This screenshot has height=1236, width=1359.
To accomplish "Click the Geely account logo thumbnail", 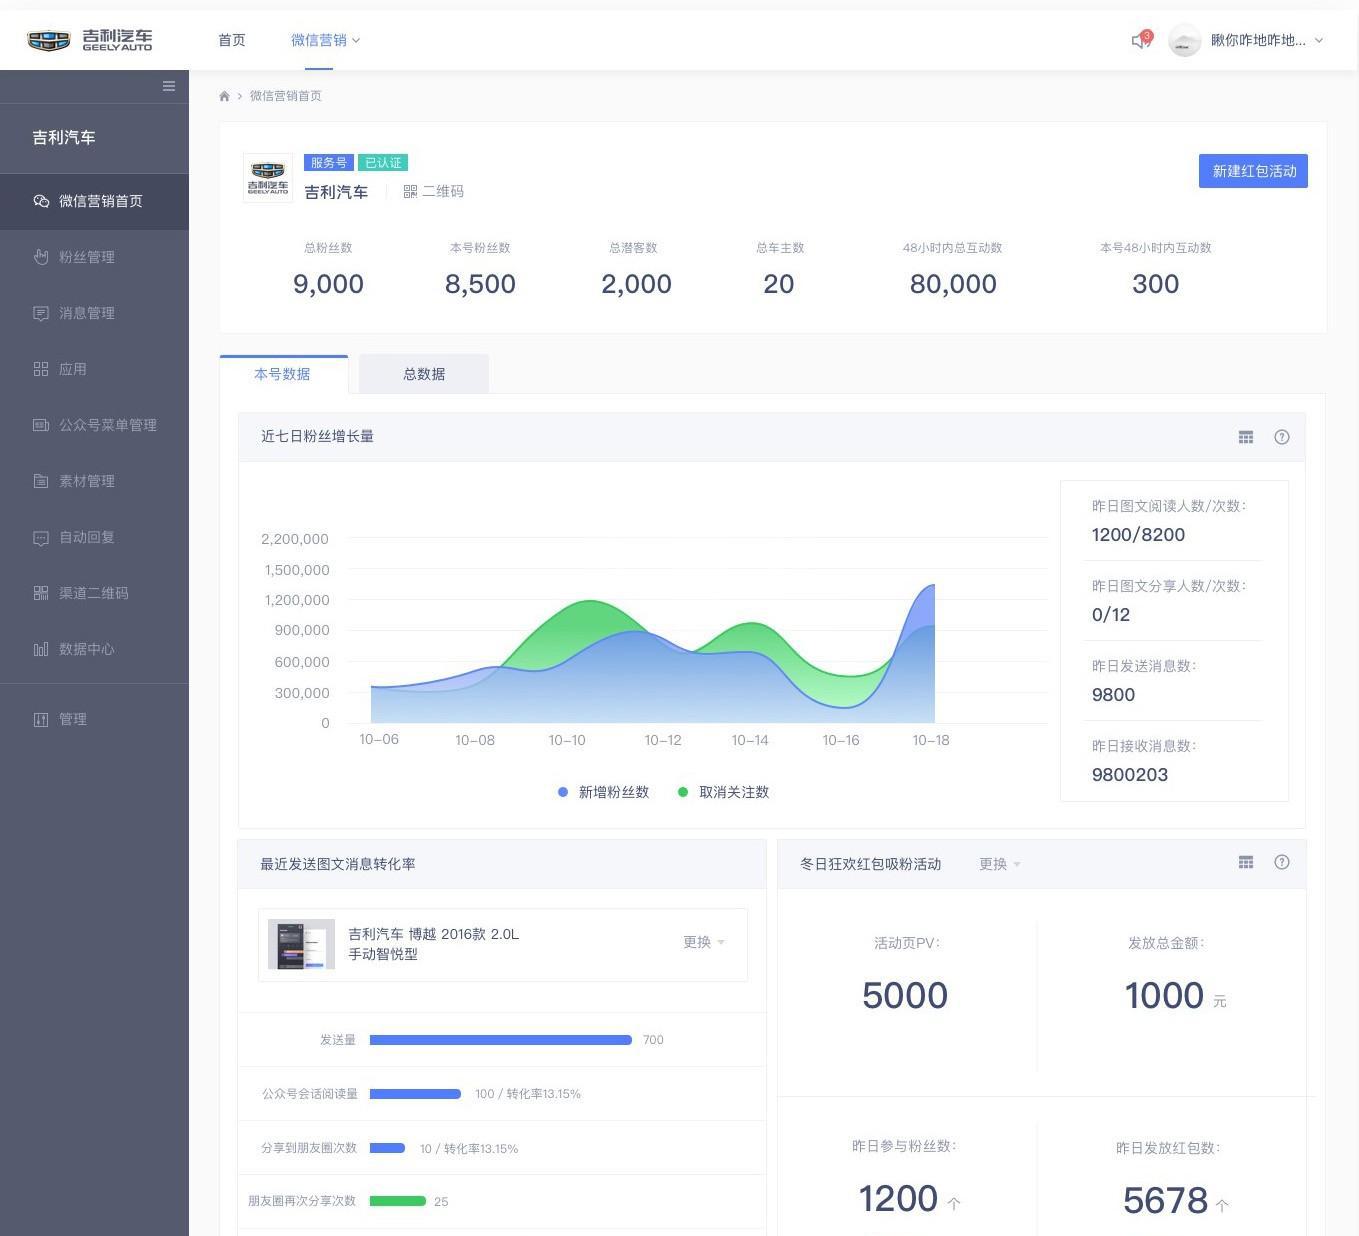I will 268,178.
